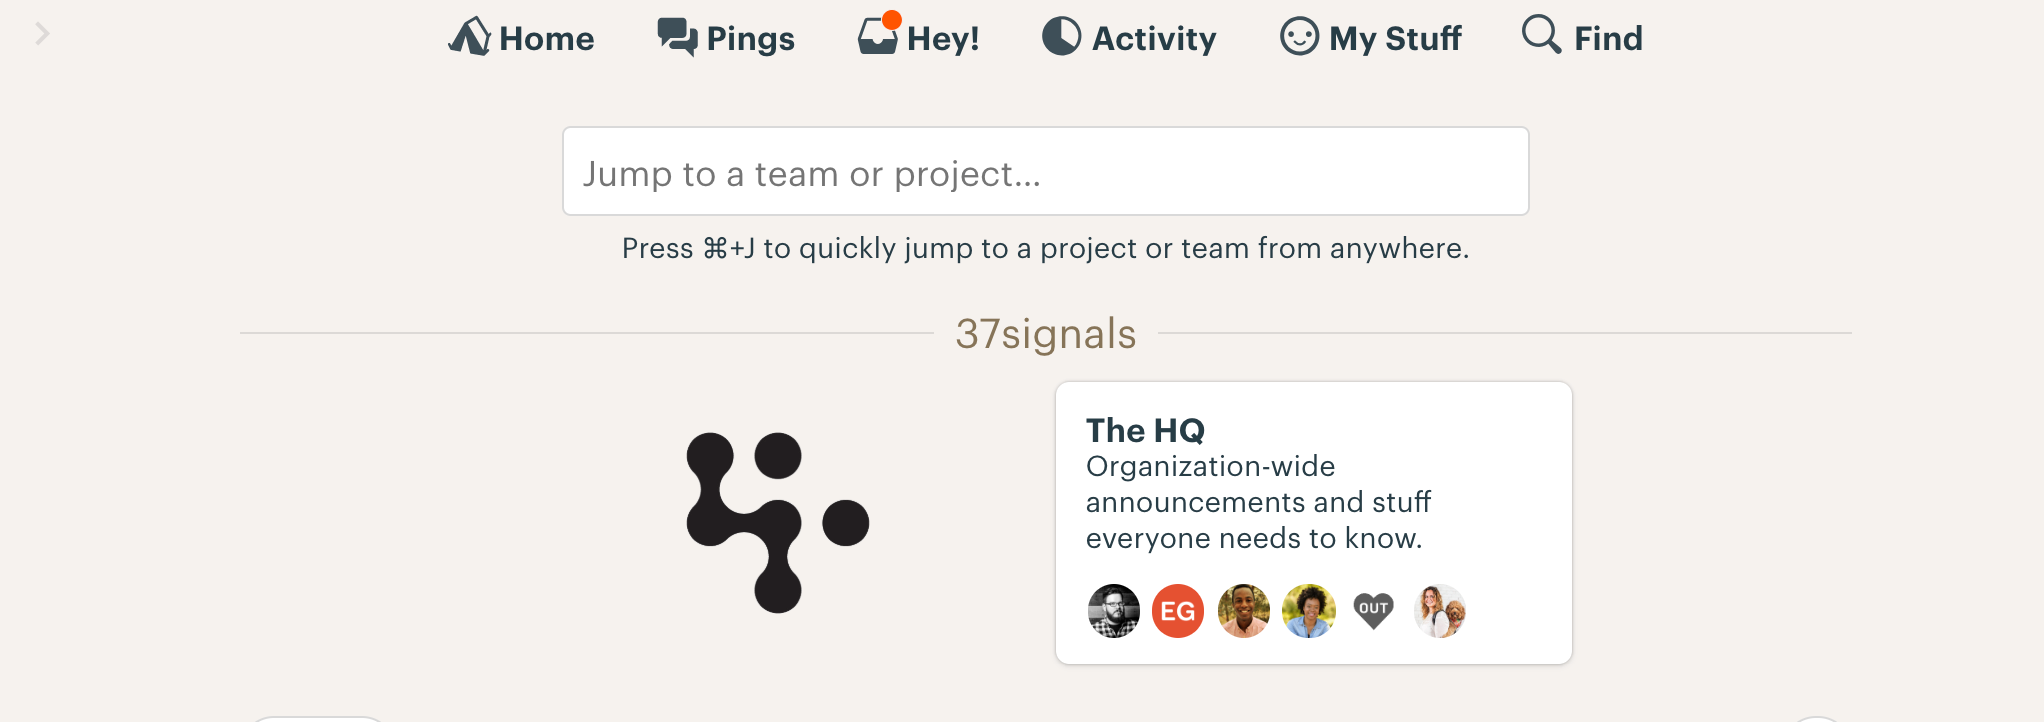Click the My Stuff smiley face icon

(x=1298, y=37)
